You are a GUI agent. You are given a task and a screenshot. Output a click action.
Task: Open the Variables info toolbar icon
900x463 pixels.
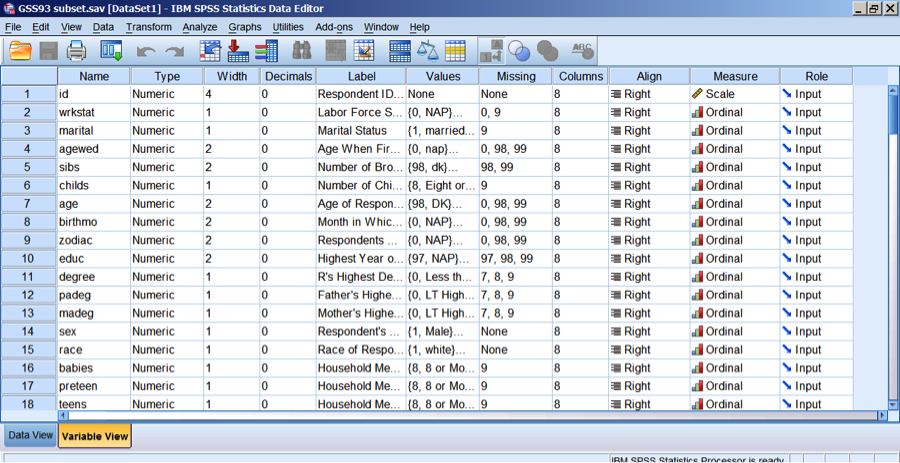tap(266, 51)
